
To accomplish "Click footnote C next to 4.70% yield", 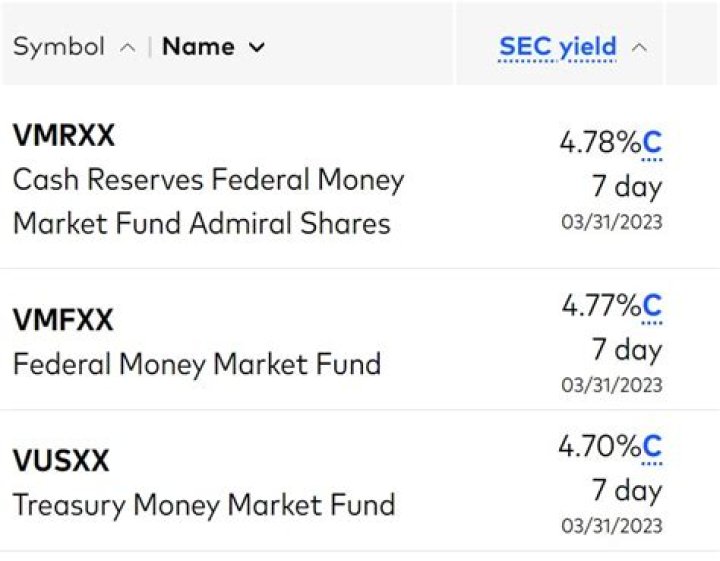I will tap(652, 447).
